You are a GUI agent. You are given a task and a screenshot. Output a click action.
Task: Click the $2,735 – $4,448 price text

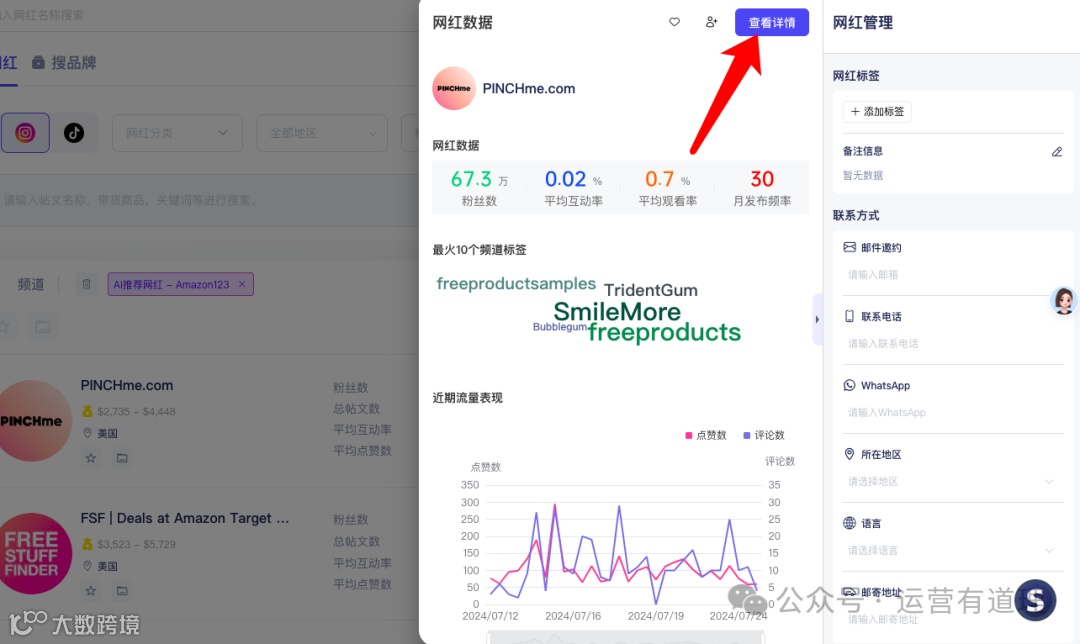point(136,411)
